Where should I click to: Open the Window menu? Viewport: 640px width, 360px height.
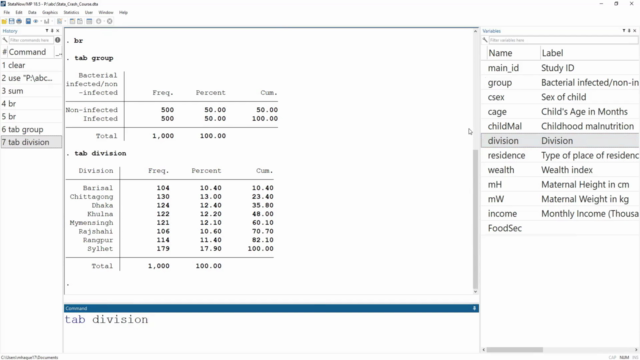[x=106, y=13]
